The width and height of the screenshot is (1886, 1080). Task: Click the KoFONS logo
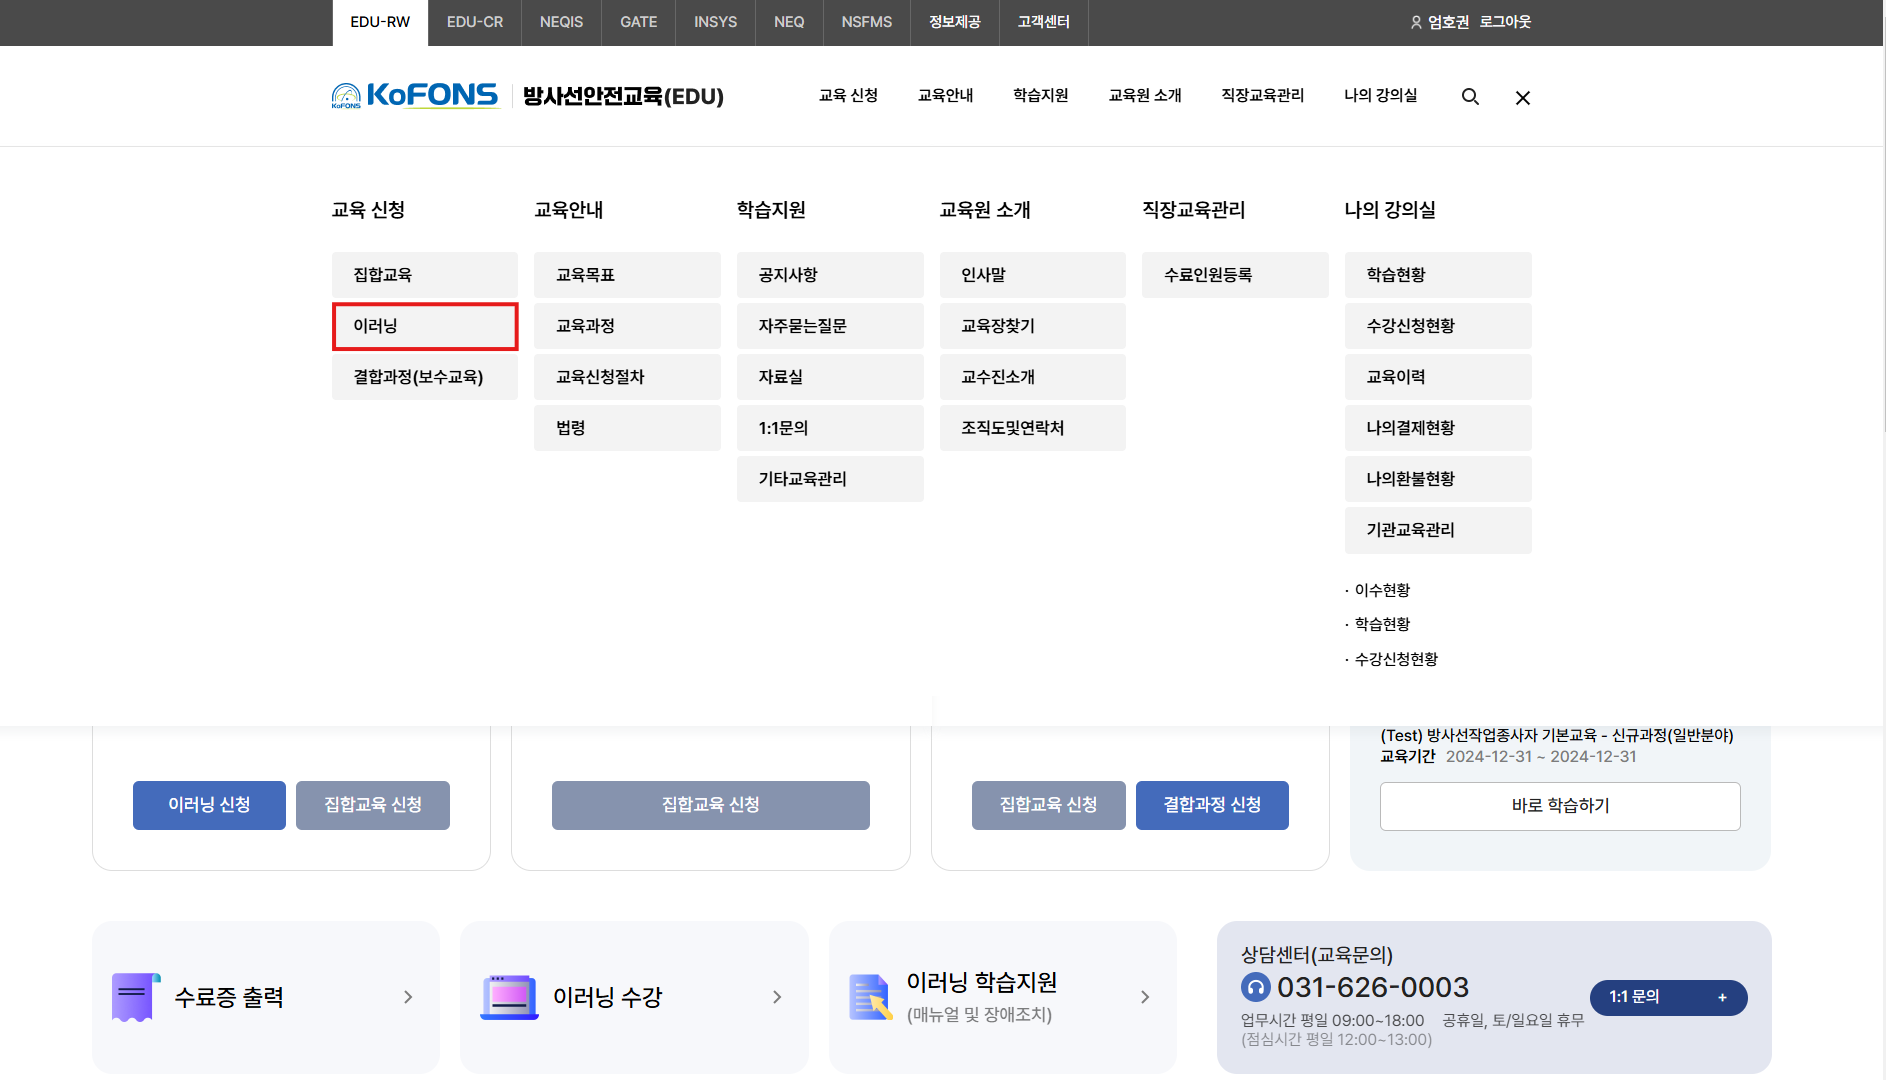(x=415, y=96)
